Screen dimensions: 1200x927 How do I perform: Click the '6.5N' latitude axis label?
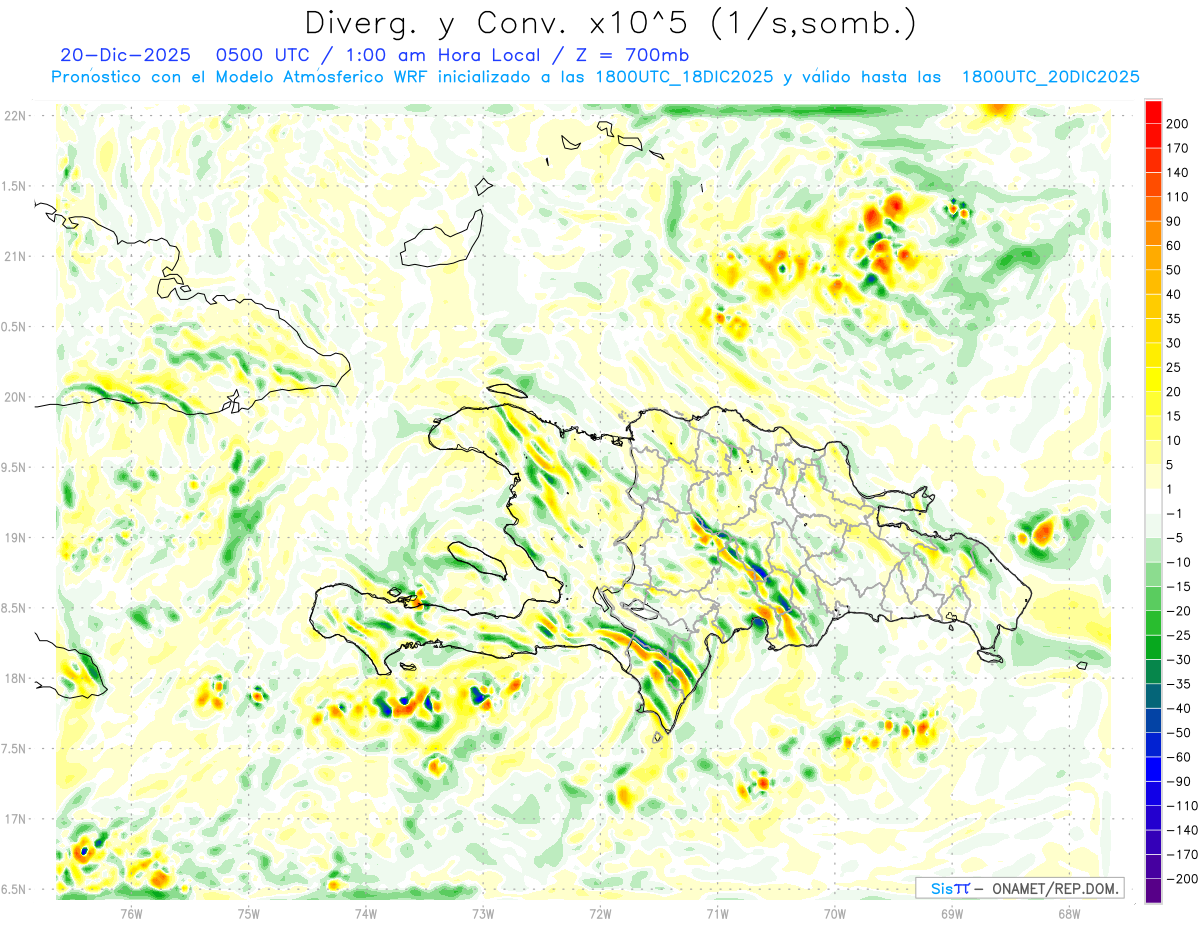click(x=14, y=889)
